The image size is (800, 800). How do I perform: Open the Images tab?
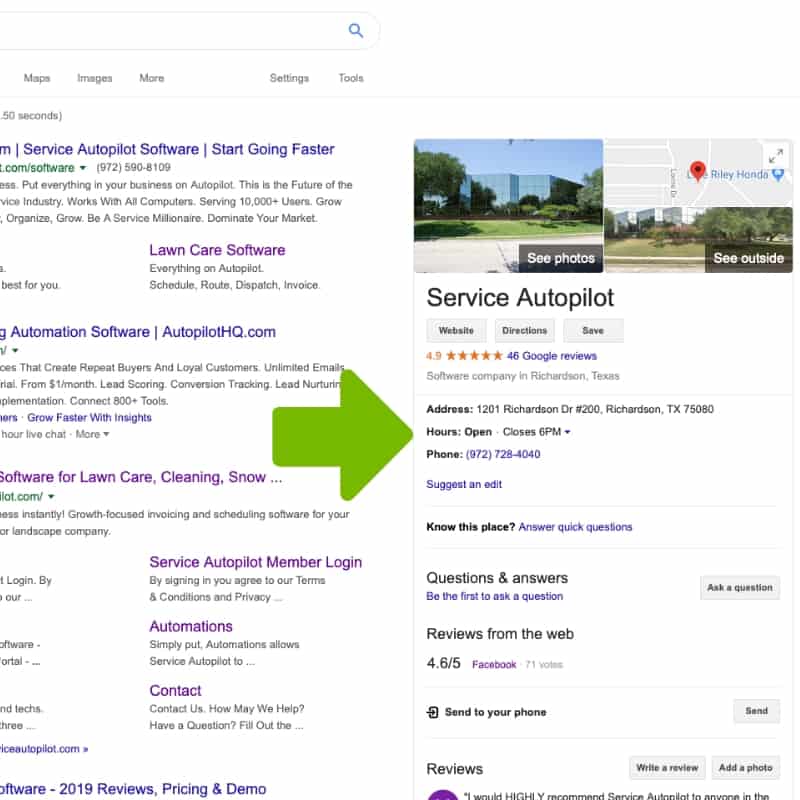[x=94, y=78]
